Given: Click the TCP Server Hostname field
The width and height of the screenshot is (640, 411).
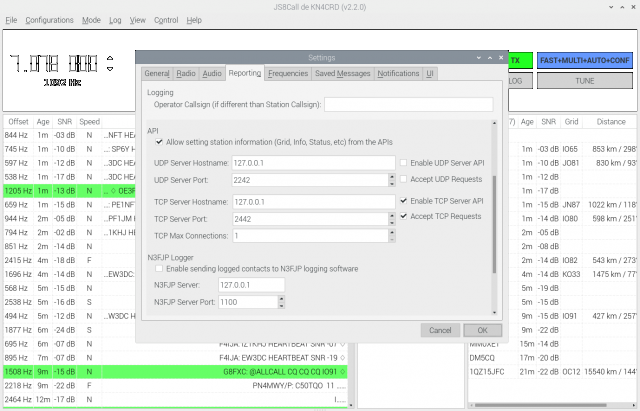Looking at the screenshot, I should point(313,202).
